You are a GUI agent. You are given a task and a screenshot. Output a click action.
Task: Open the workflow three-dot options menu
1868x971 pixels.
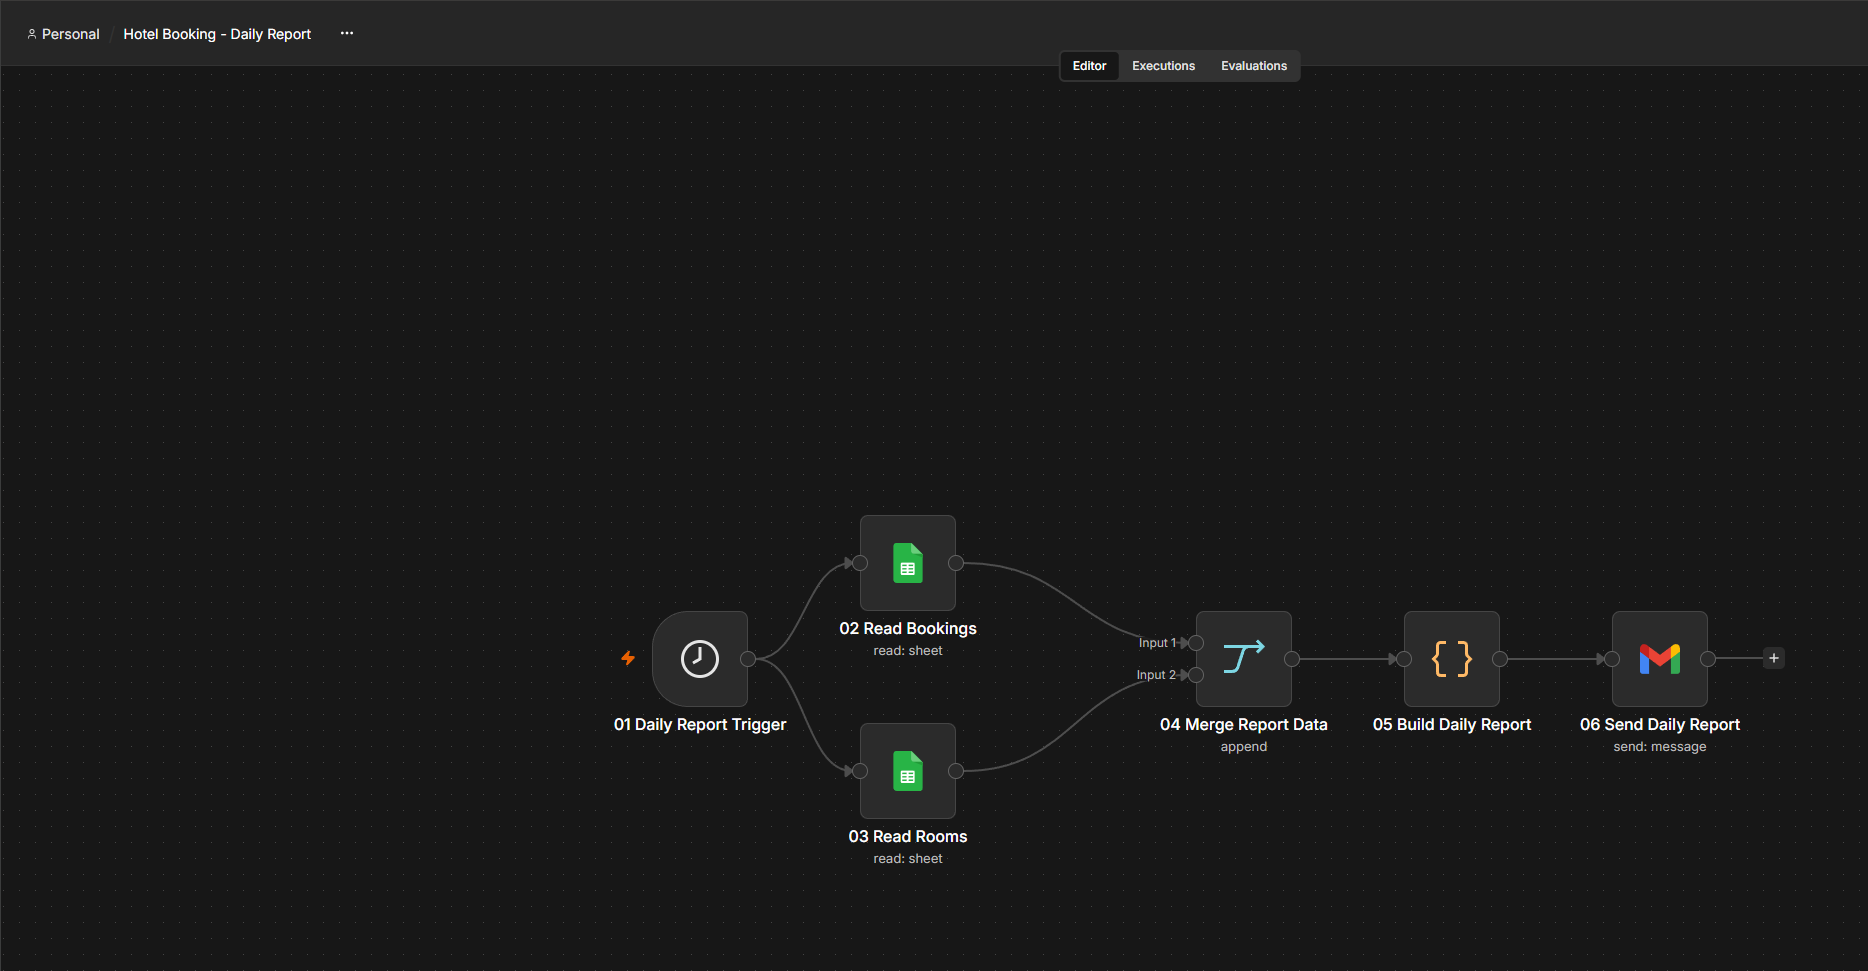pos(347,33)
